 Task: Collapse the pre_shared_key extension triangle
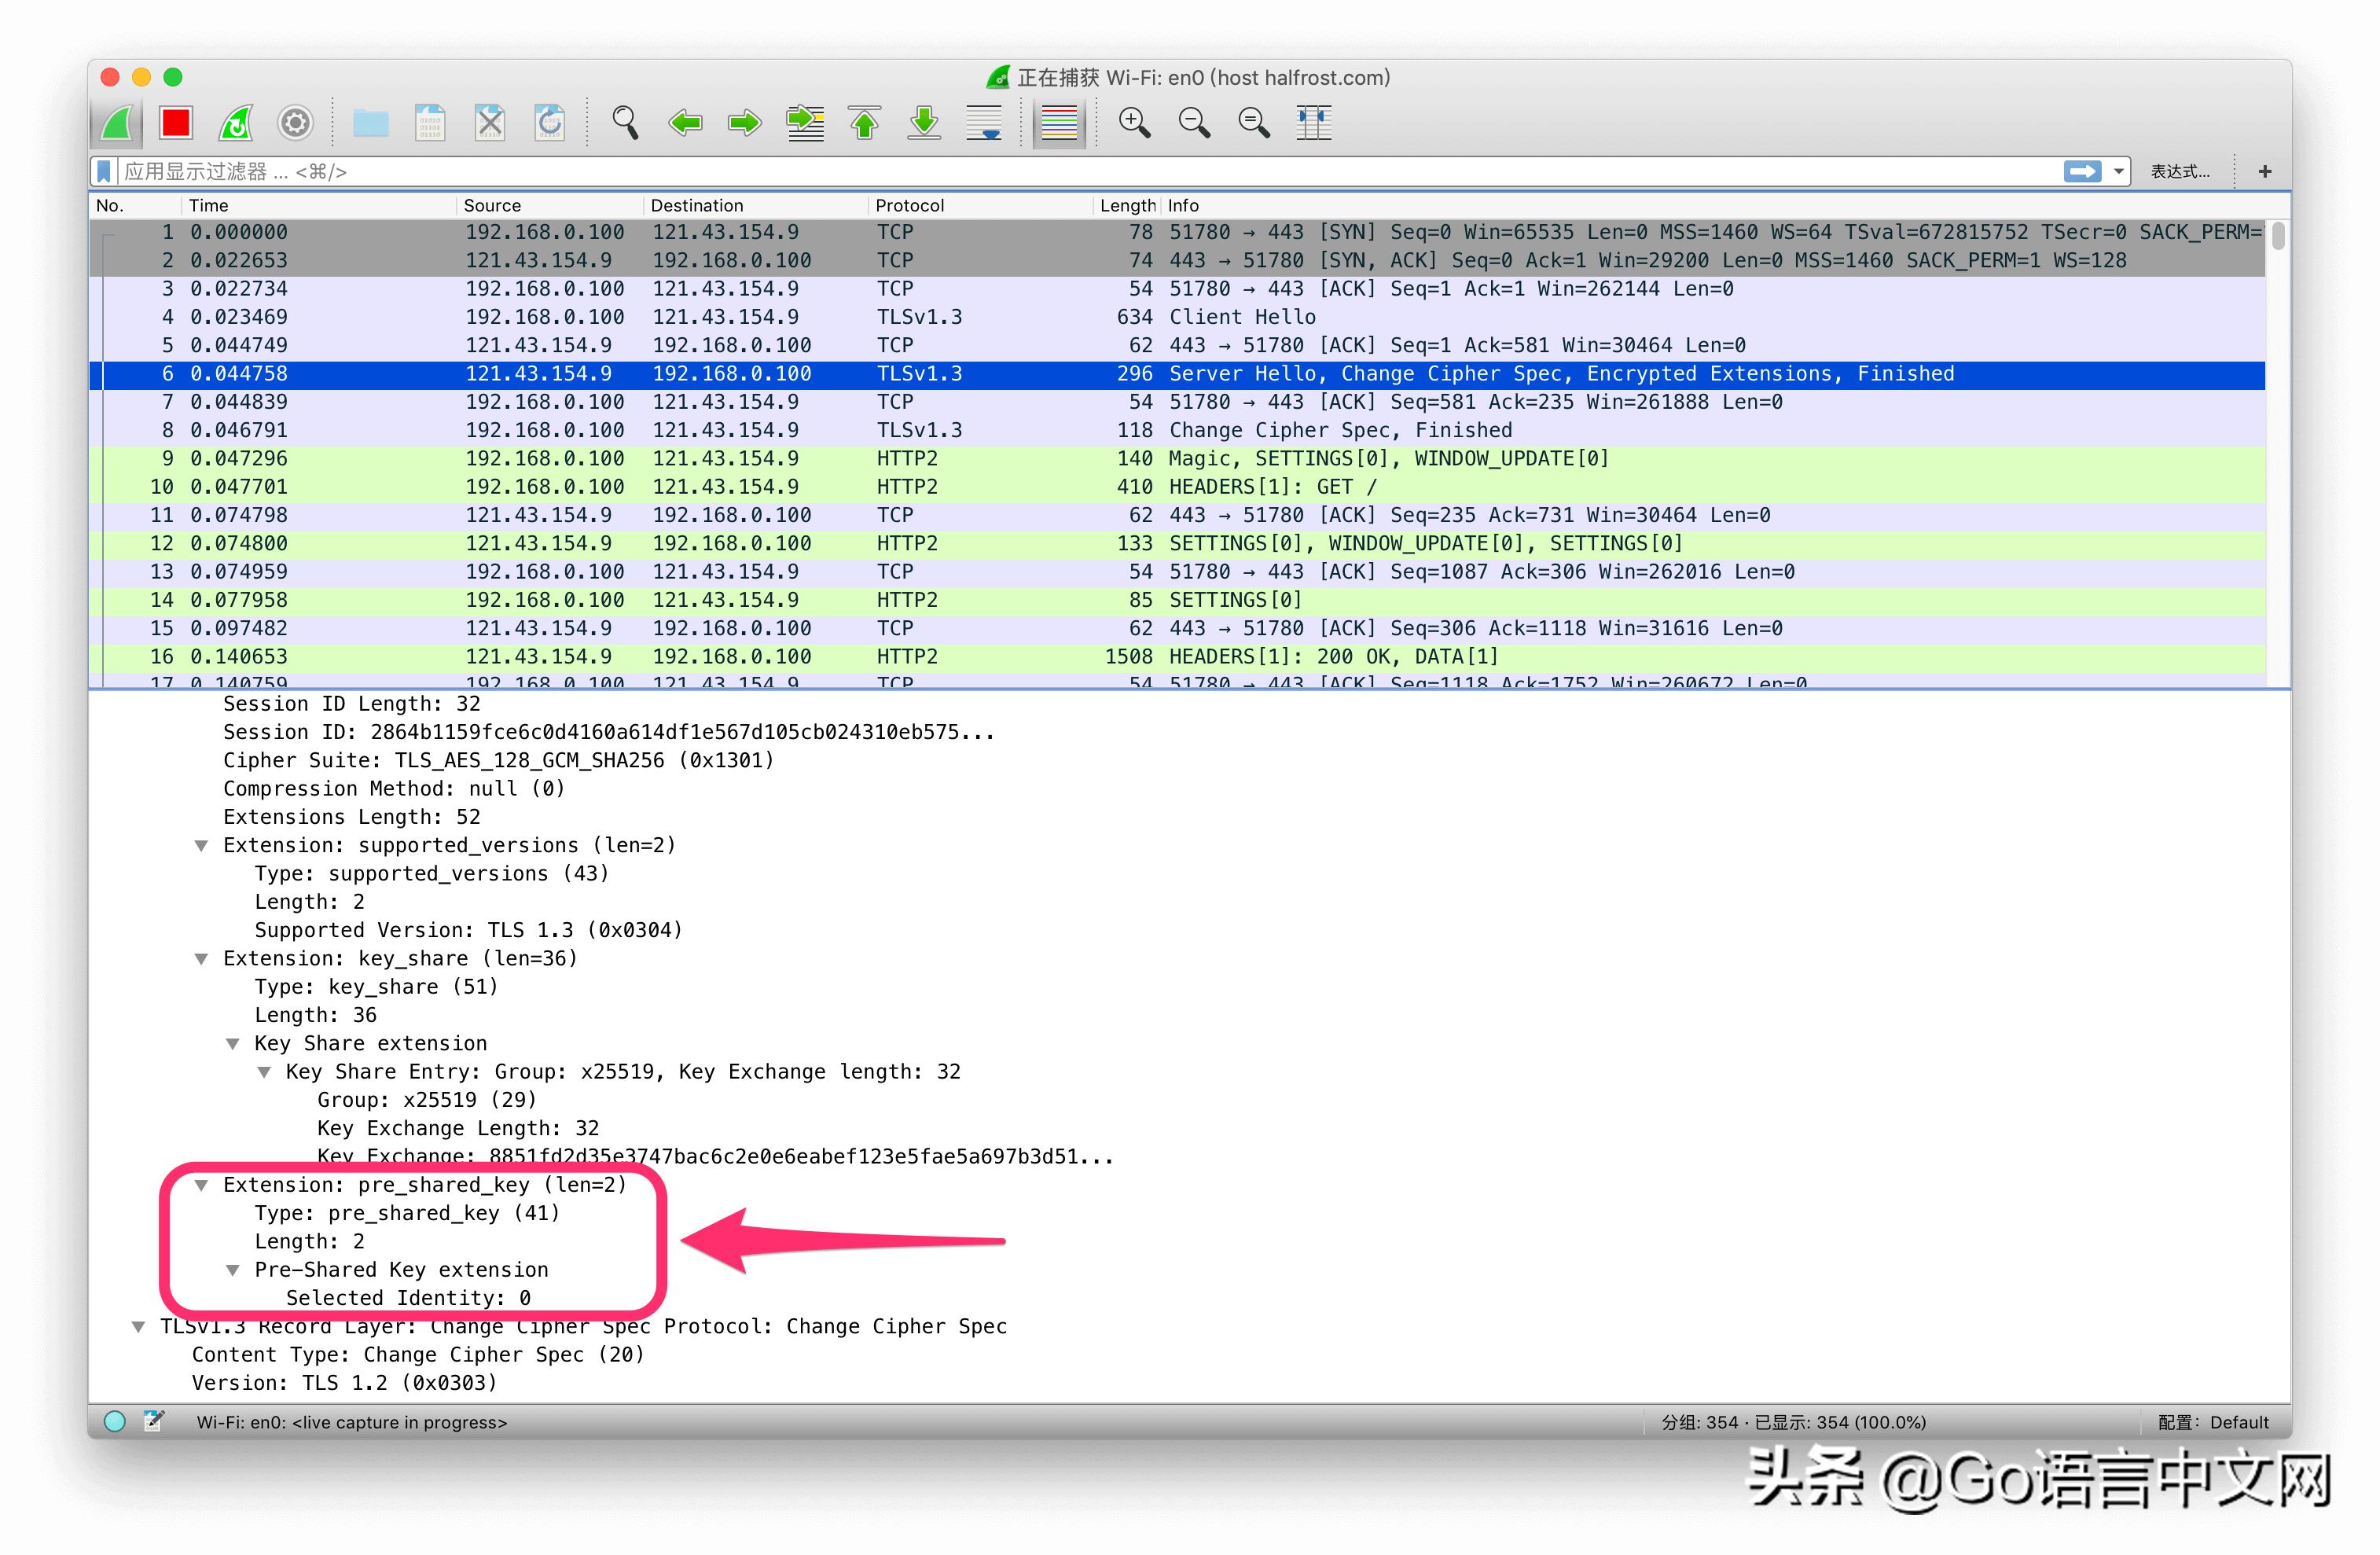coord(201,1185)
